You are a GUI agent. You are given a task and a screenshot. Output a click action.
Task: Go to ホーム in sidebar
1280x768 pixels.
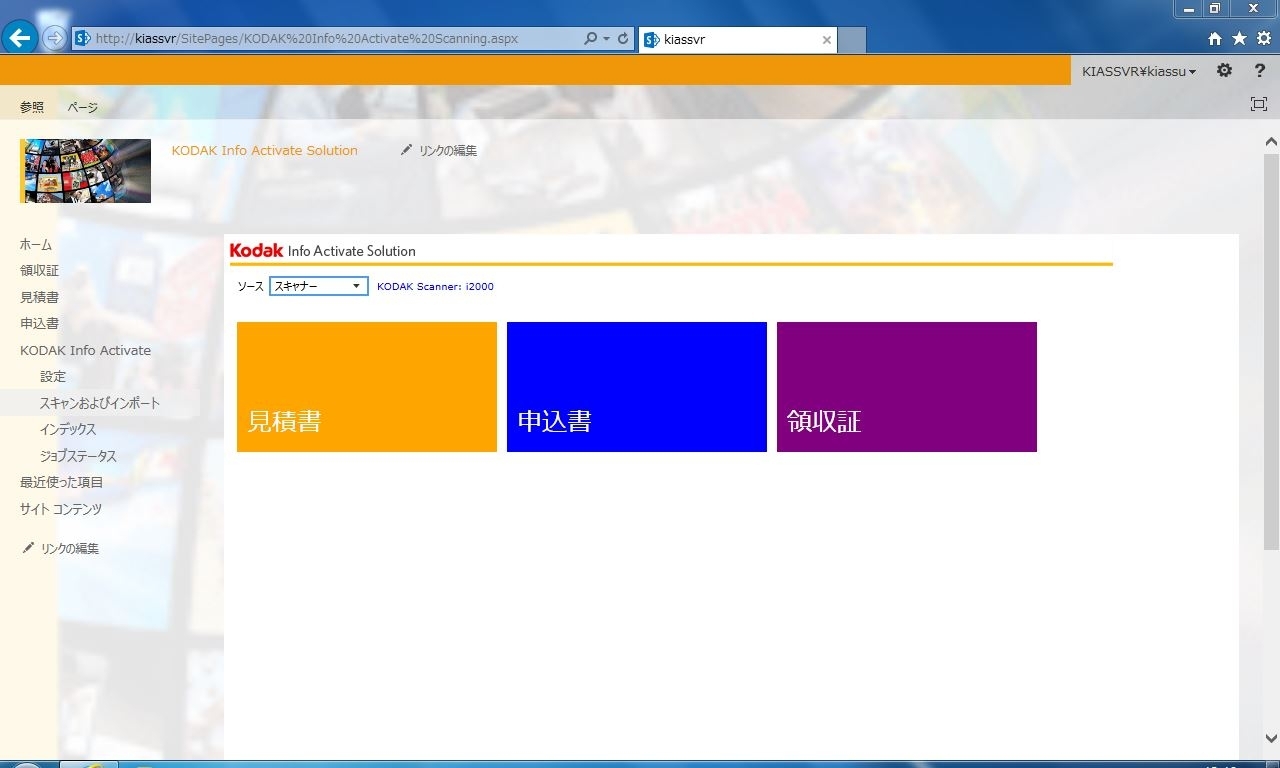36,244
